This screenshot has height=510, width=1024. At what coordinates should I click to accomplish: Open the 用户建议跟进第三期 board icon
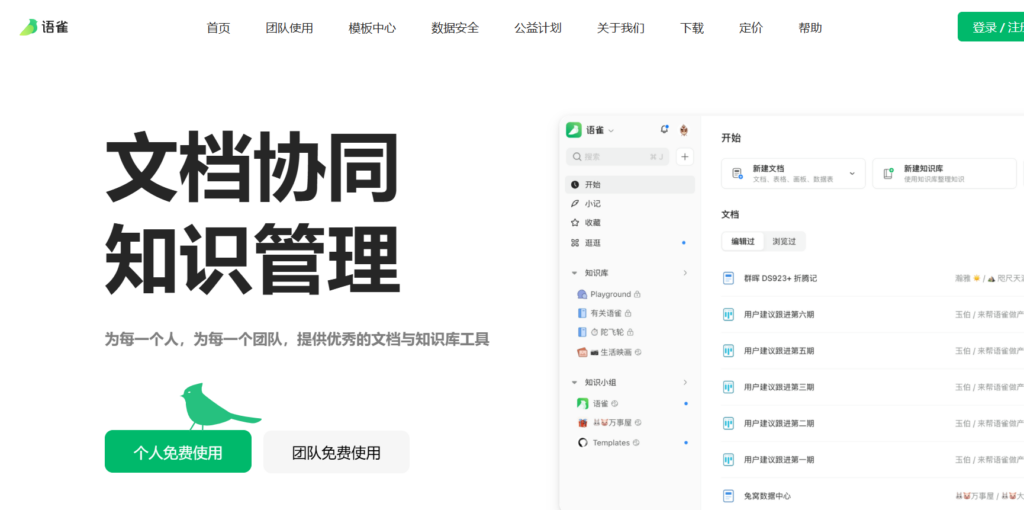coord(728,387)
